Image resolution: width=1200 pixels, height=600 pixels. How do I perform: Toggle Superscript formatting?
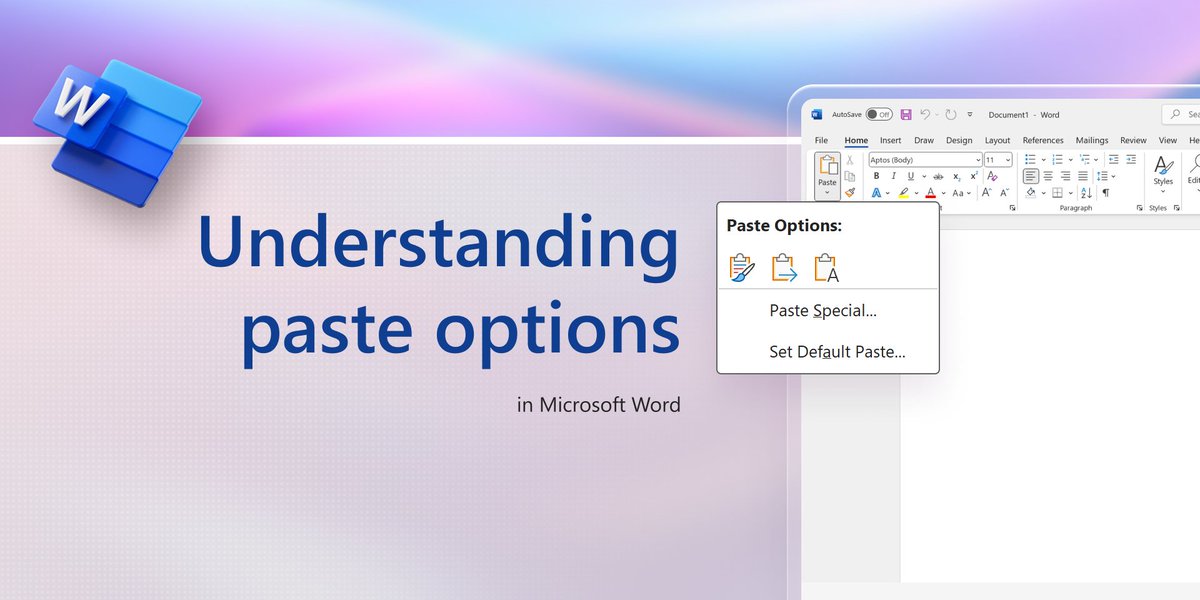(x=974, y=177)
